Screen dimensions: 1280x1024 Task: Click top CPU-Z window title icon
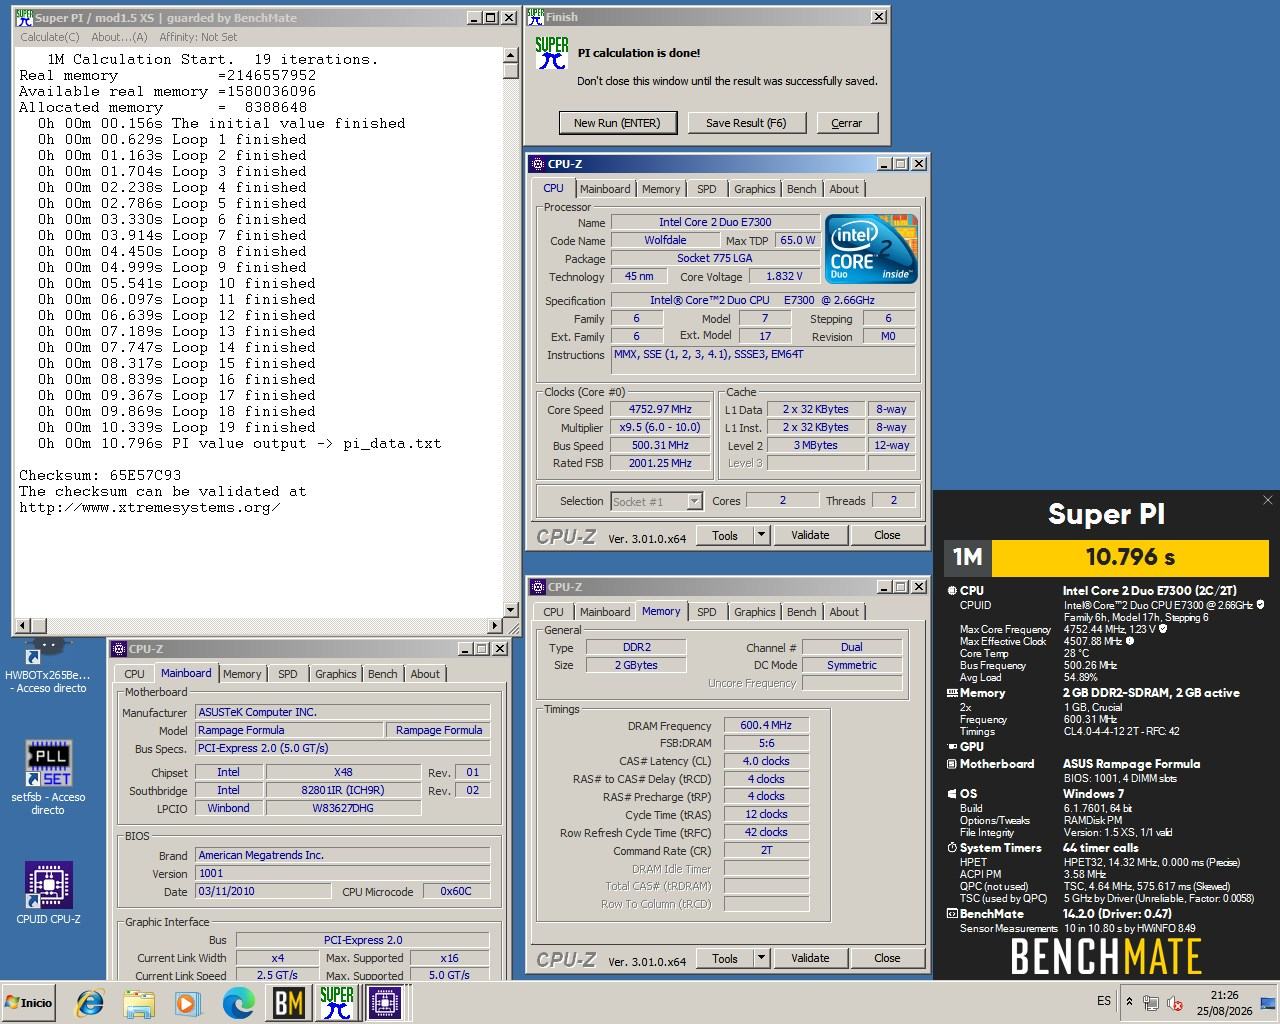click(x=538, y=164)
